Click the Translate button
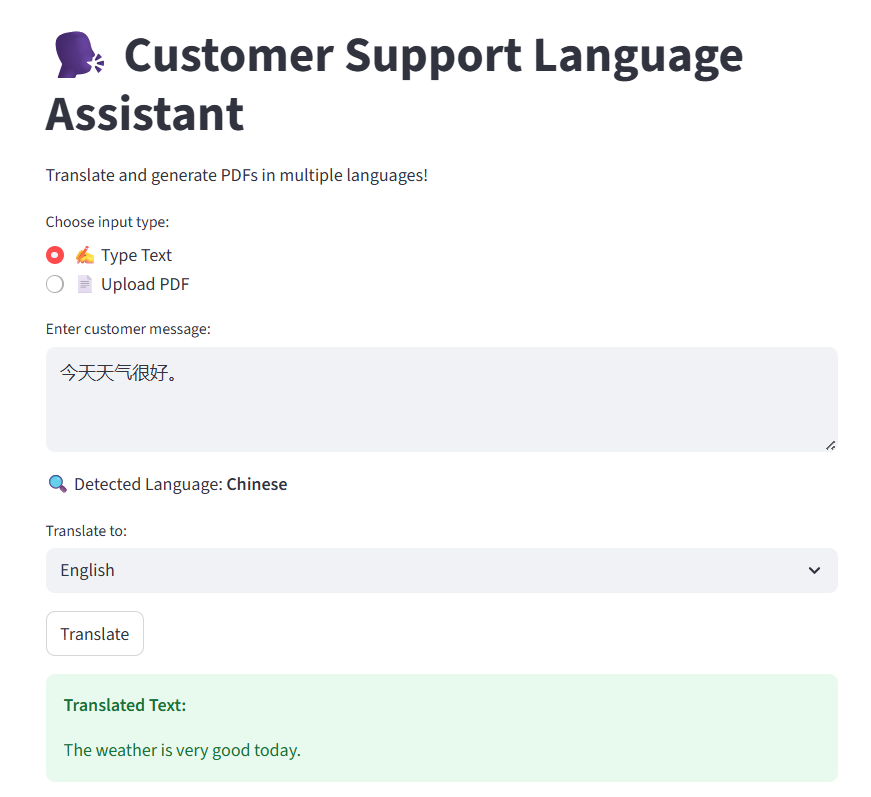This screenshot has height=797, width=871. tap(95, 634)
